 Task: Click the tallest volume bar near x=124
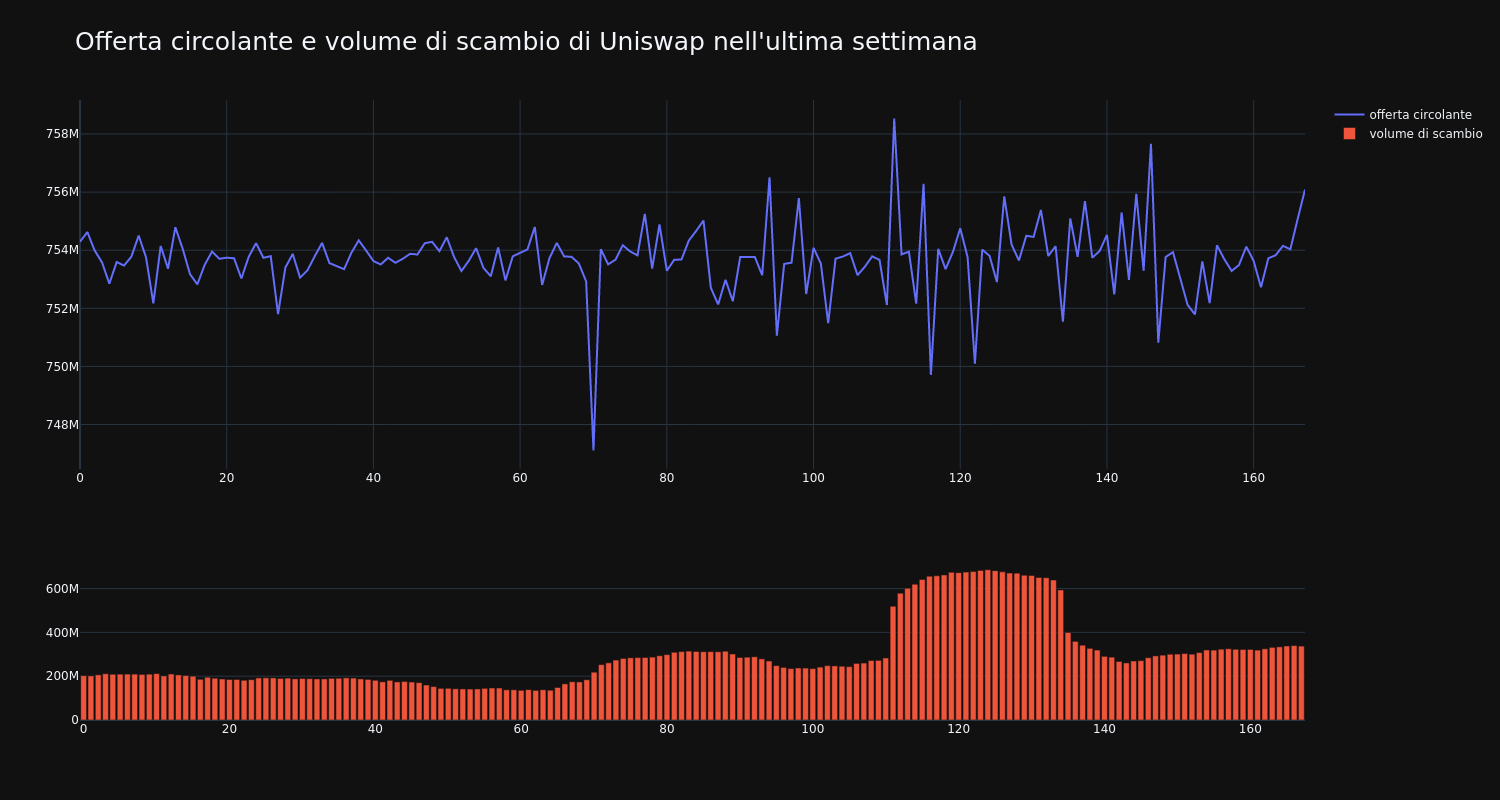[x=988, y=645]
